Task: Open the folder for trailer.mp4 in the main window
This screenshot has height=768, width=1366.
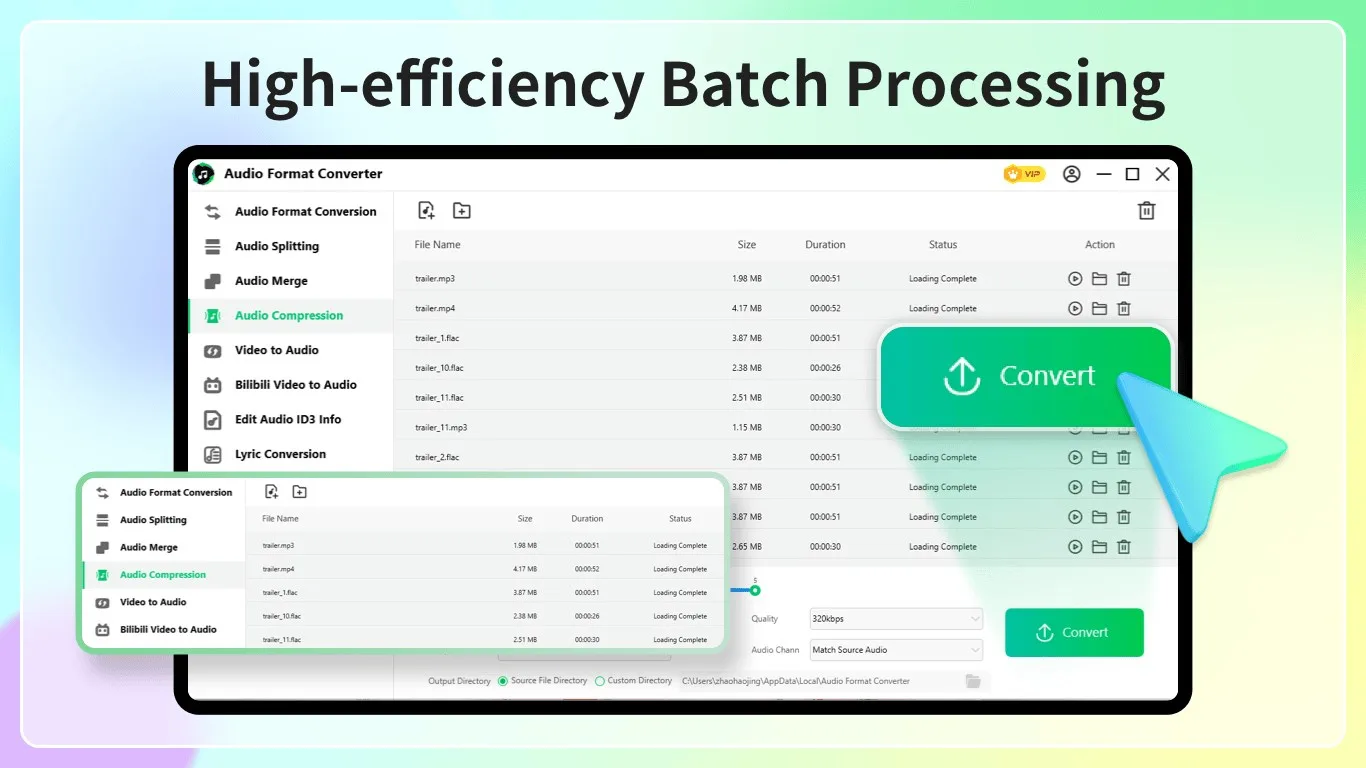Action: [x=1099, y=309]
